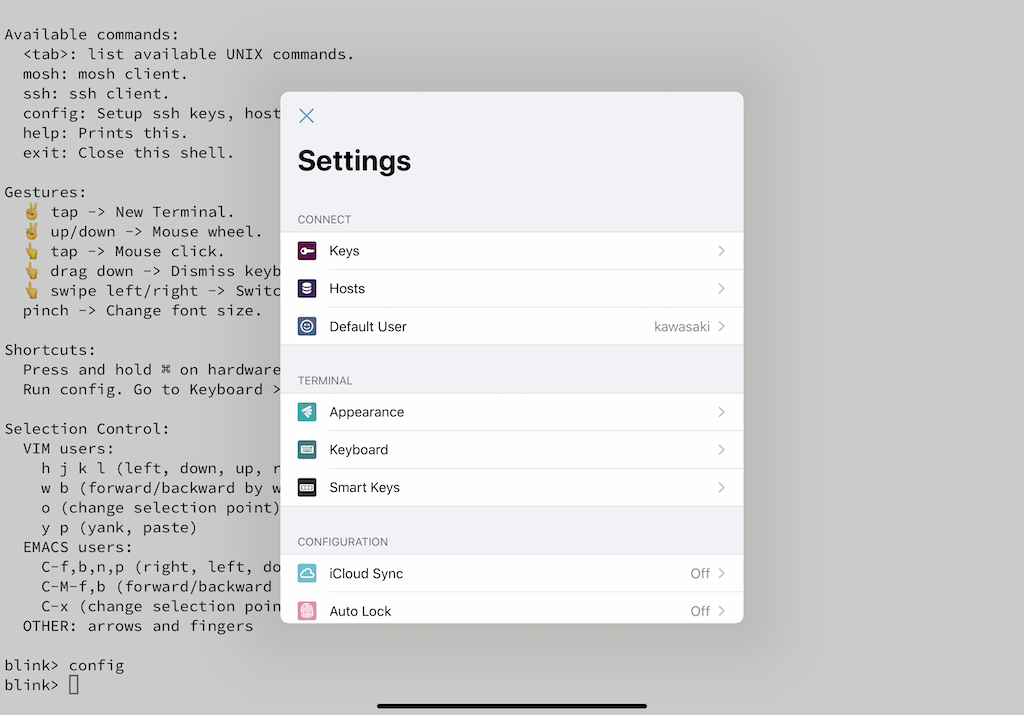Screen dimensions: 1024x715
Task: Click the 'EMACS users:' line
Action: 78,547
